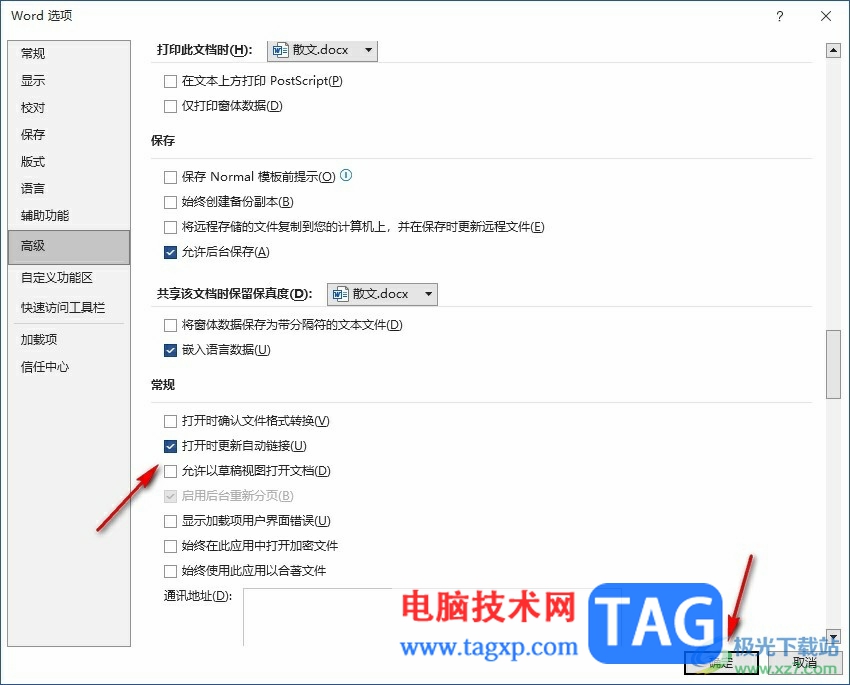Click the scrollbar up arrow

point(833,51)
